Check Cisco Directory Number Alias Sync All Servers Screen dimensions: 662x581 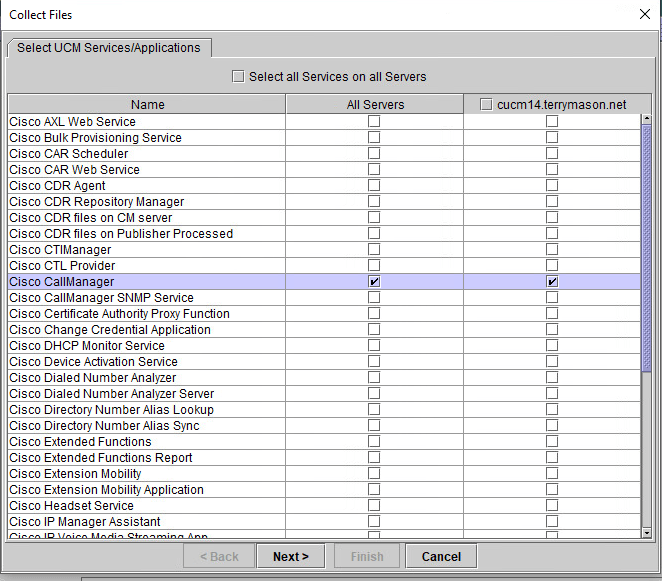point(374,426)
